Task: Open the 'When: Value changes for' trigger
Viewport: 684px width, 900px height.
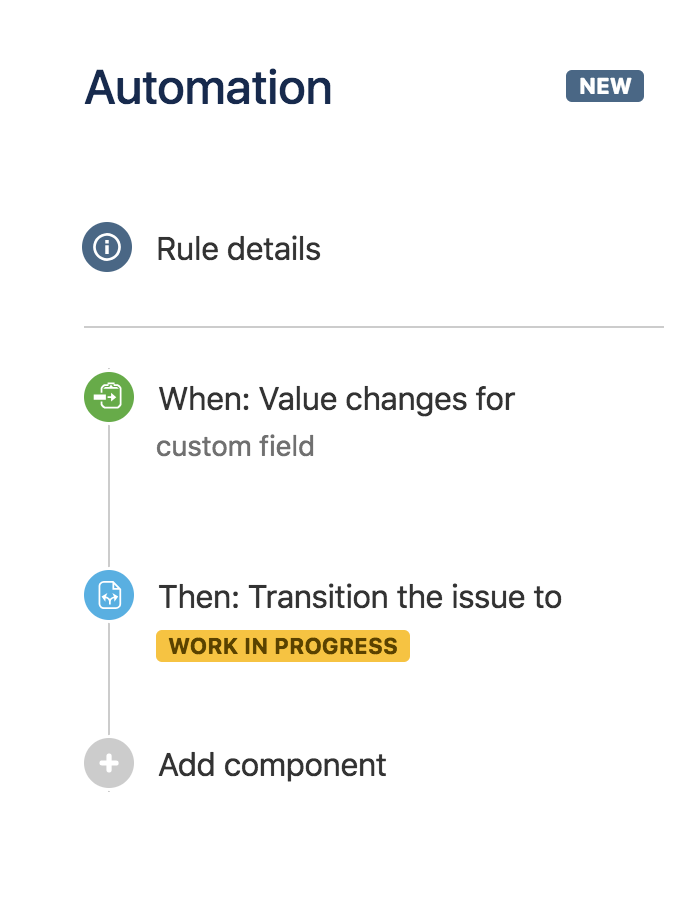Action: [x=336, y=399]
